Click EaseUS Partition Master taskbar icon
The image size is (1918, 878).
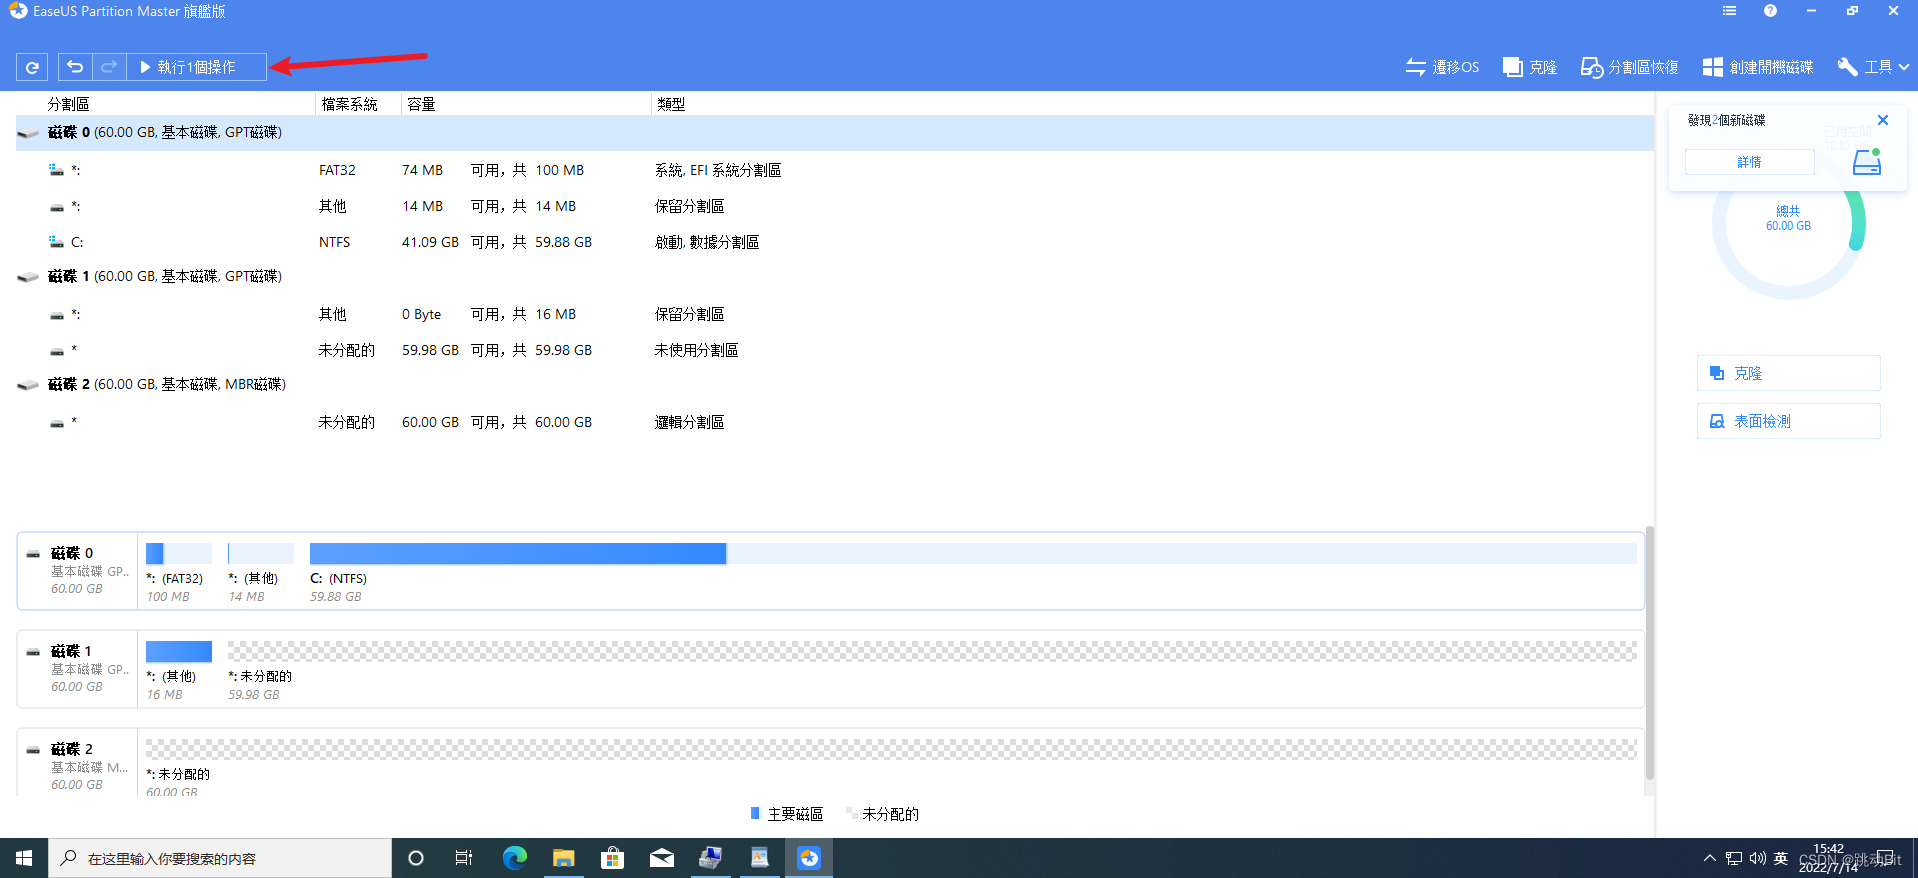[x=809, y=858]
